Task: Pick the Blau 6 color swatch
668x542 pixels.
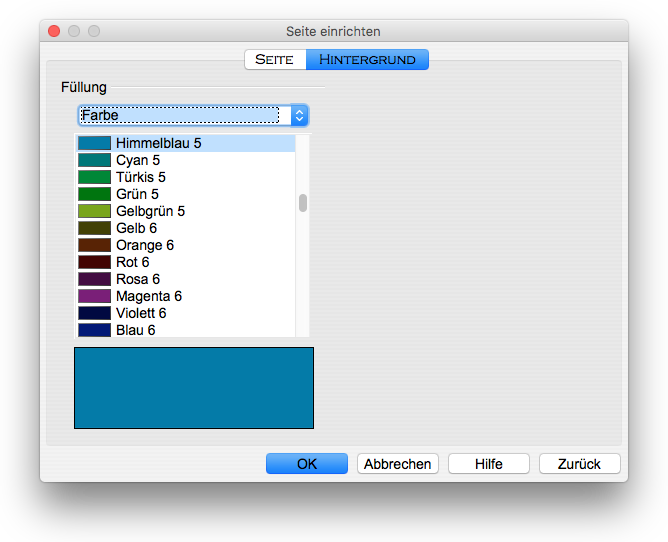Action: [x=95, y=330]
